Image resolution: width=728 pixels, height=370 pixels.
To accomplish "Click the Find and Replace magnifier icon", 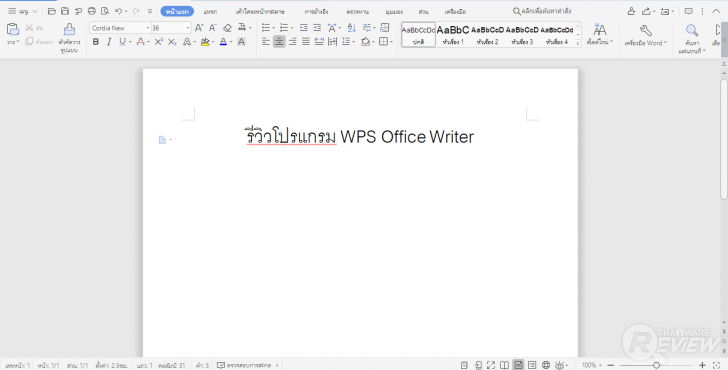I will (692, 31).
